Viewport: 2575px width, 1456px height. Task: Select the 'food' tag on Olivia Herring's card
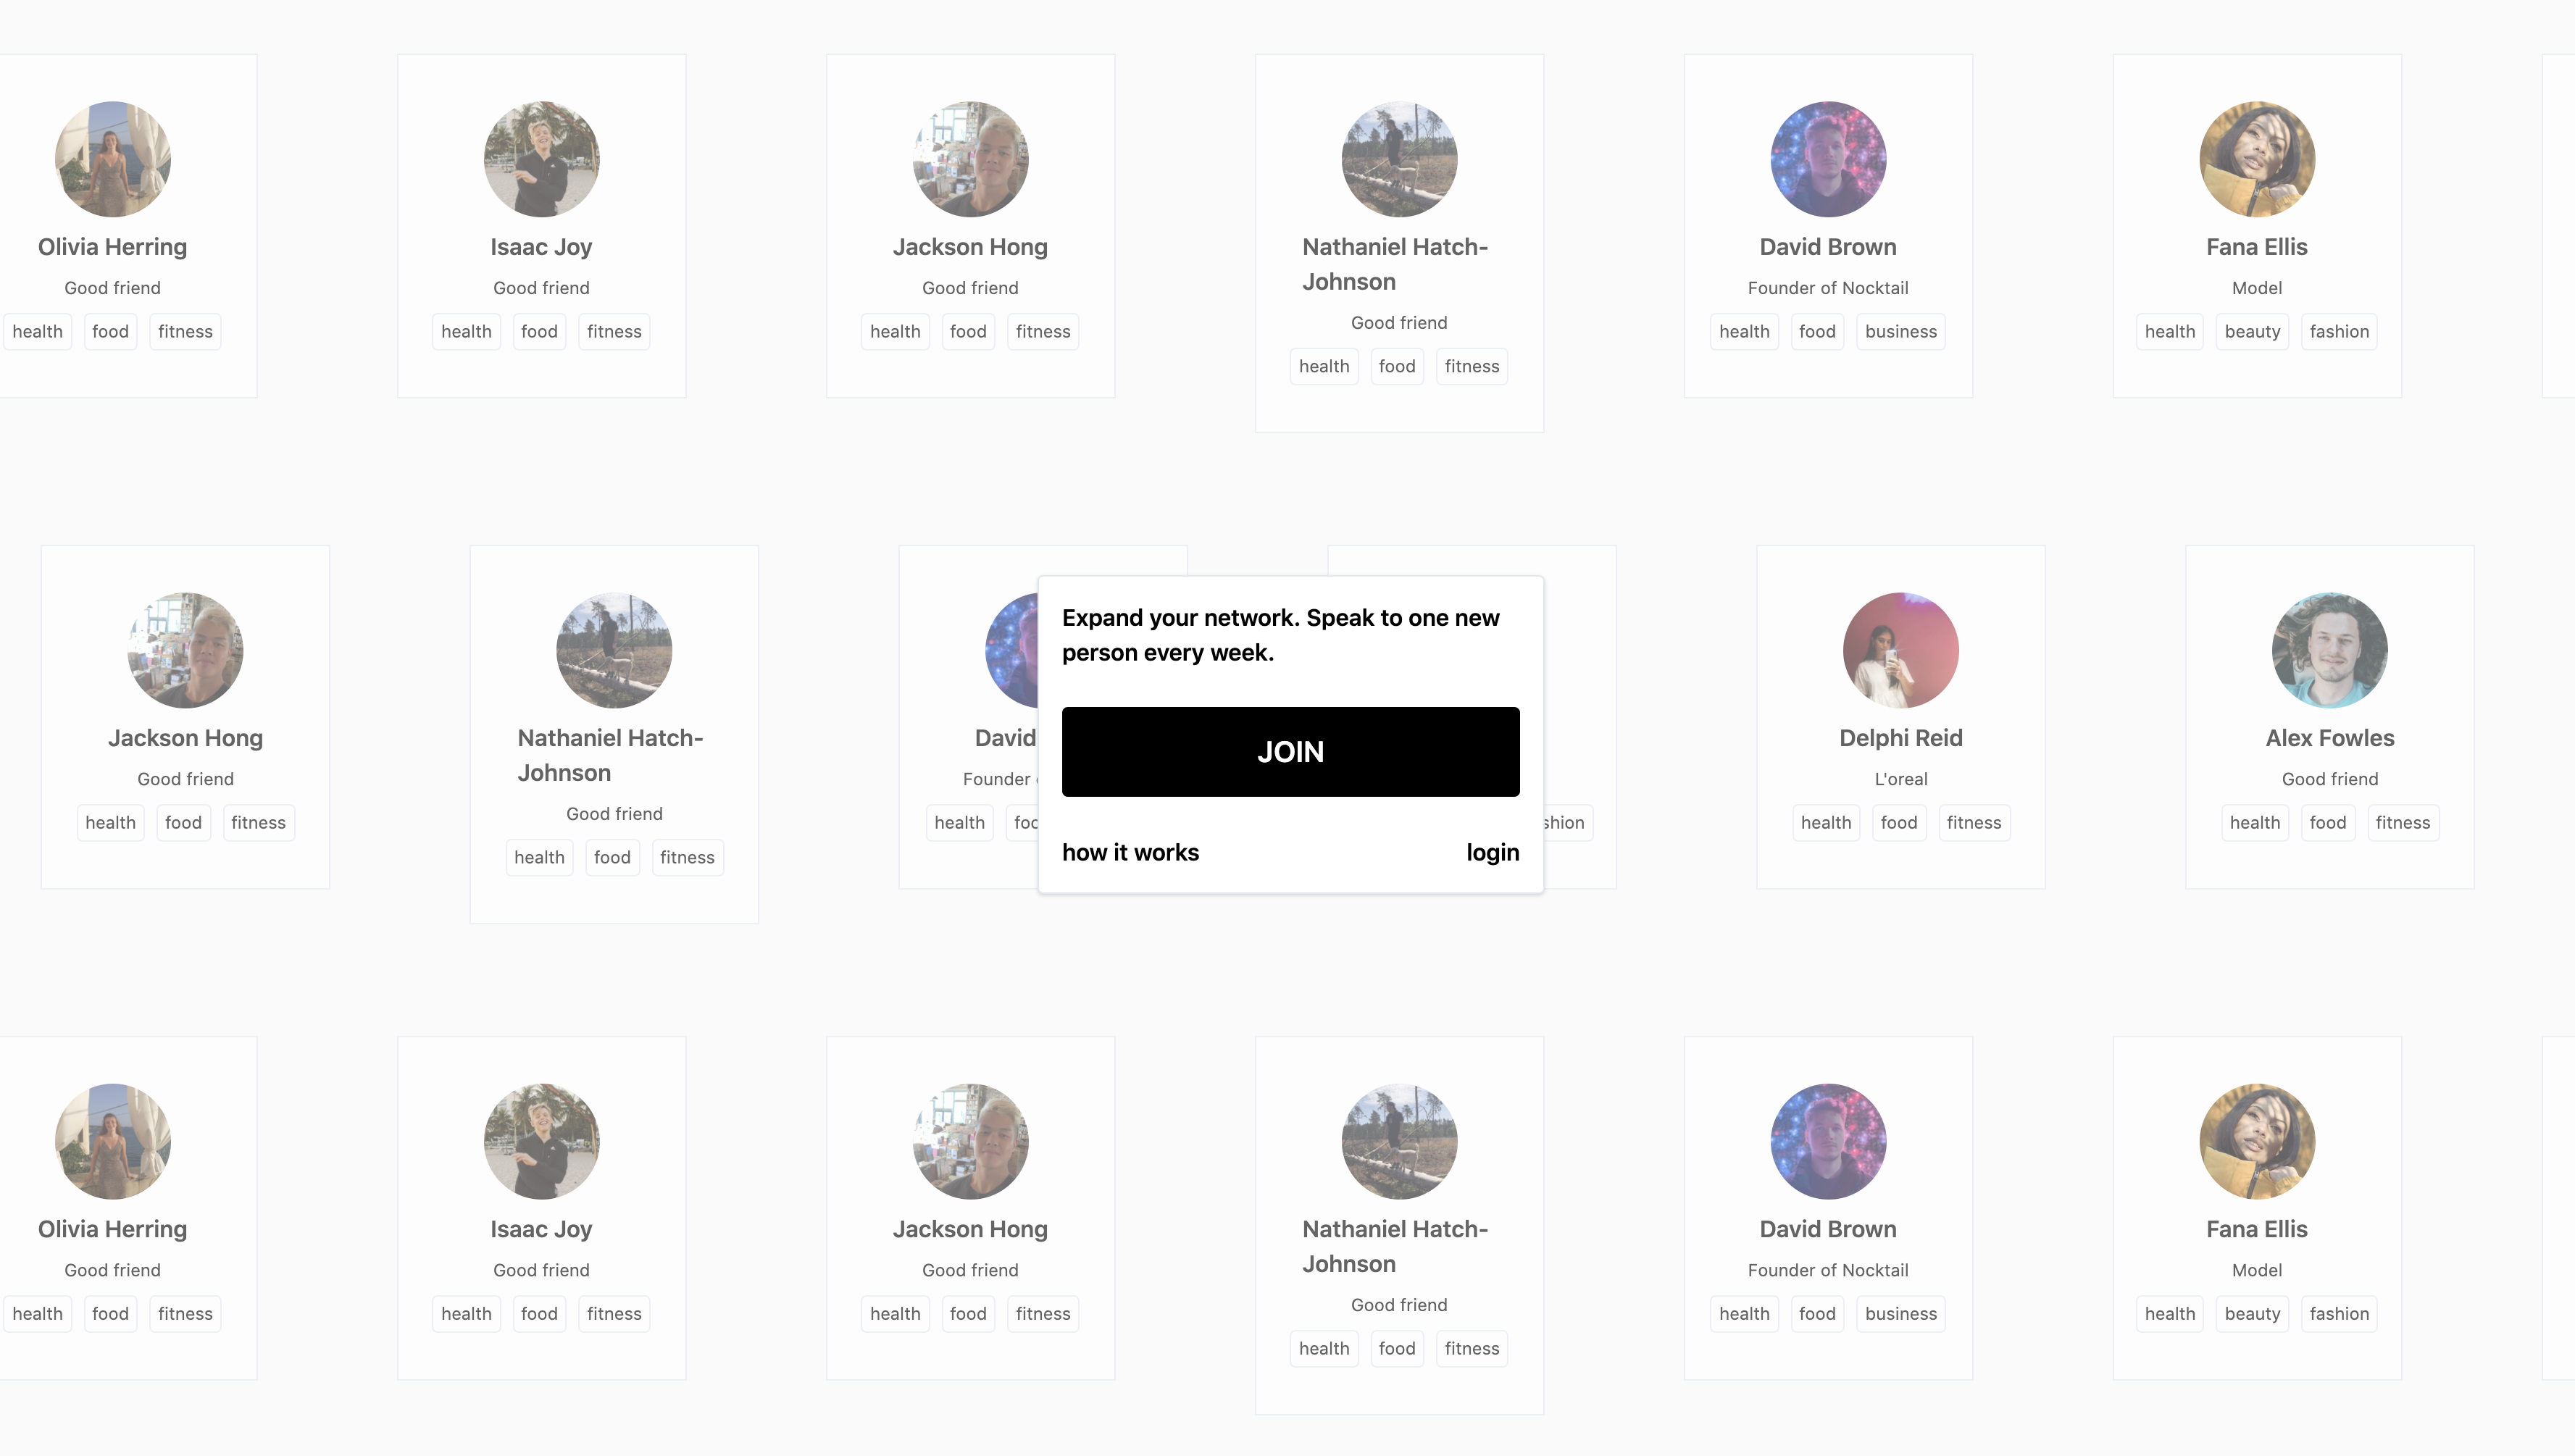tap(110, 331)
